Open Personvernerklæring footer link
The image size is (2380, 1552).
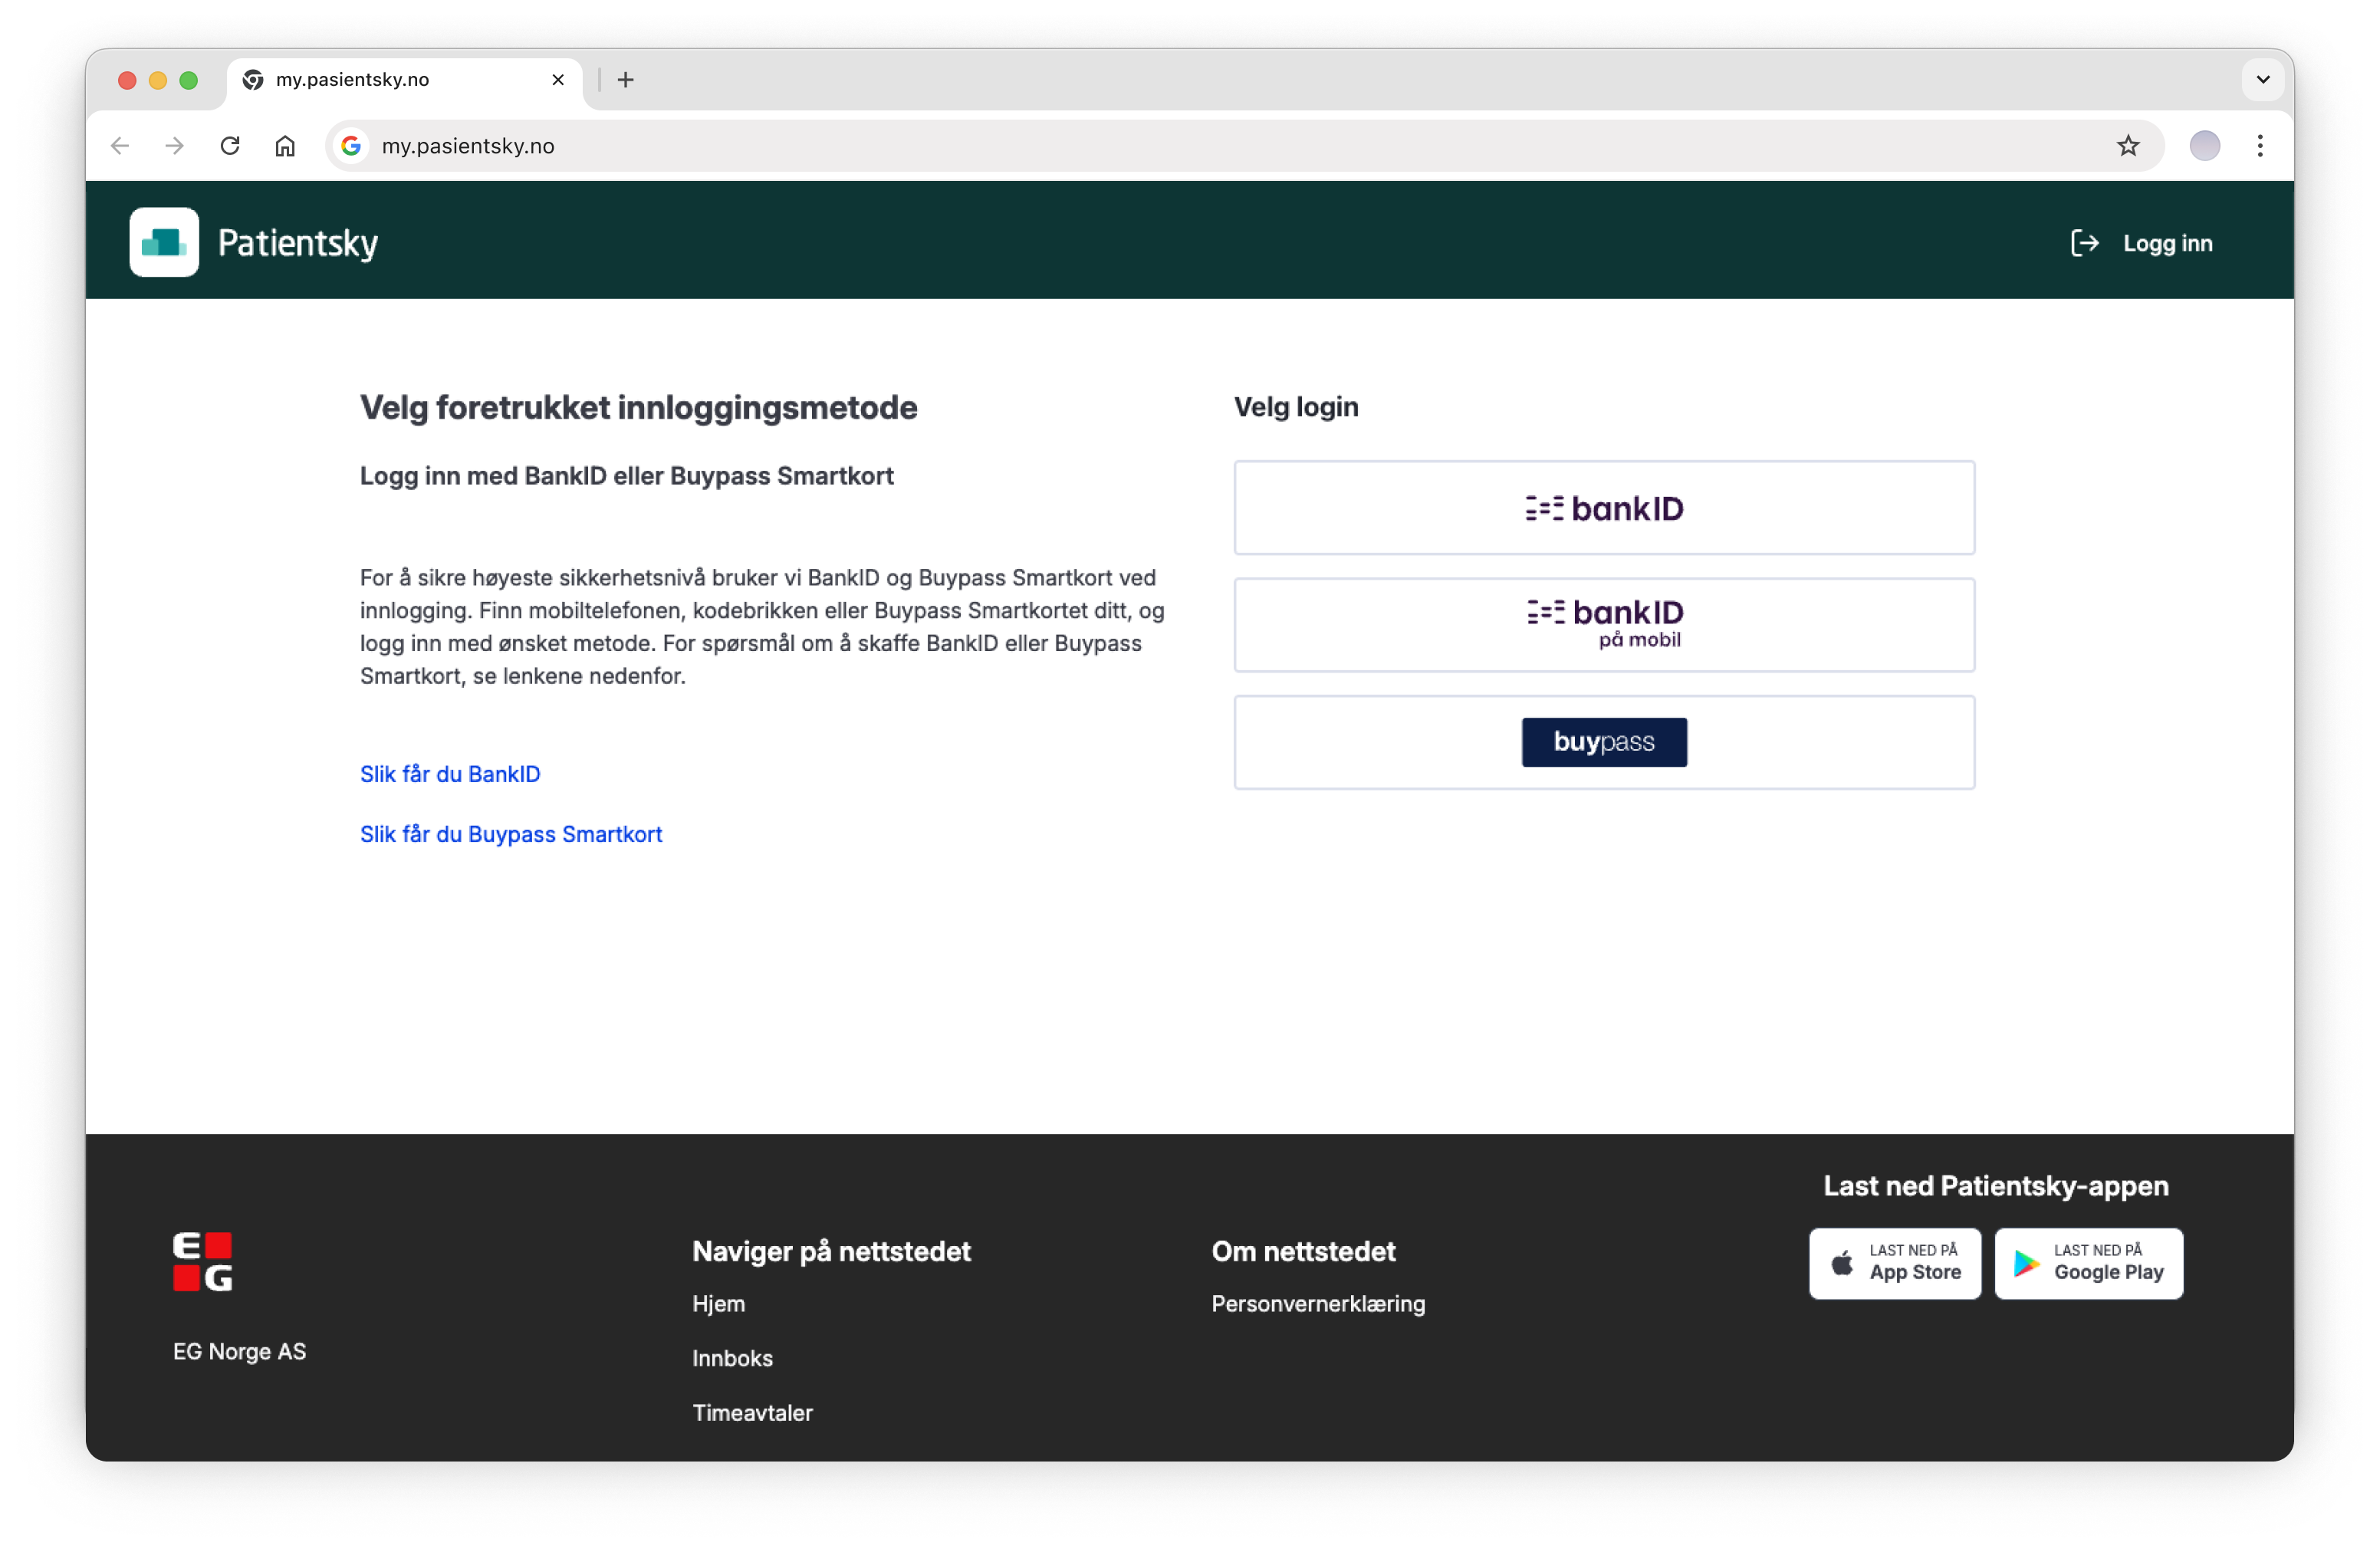coord(1318,1304)
